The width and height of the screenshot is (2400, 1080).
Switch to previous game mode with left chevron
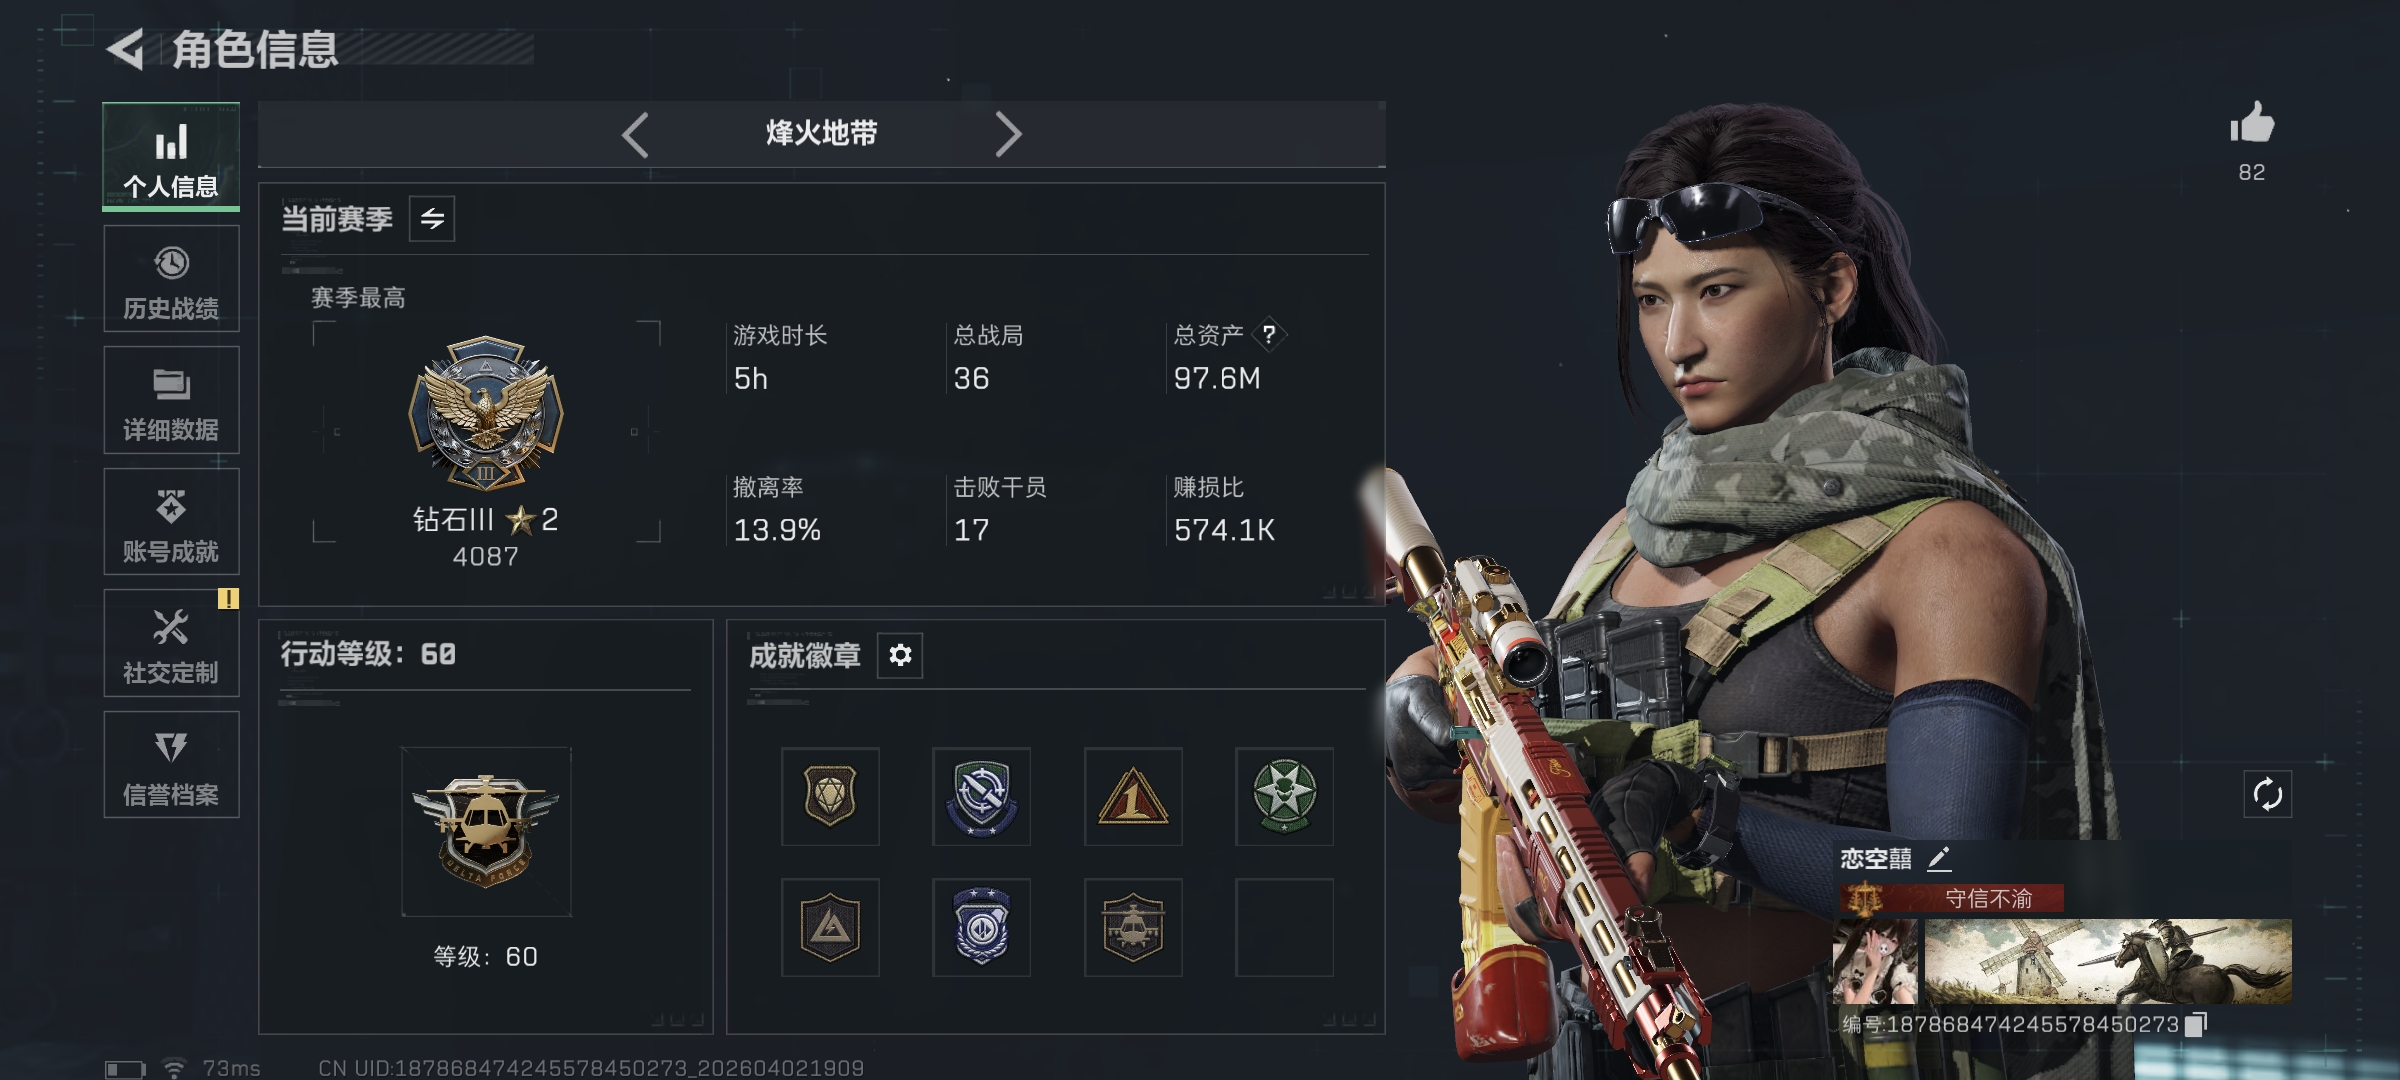point(636,134)
